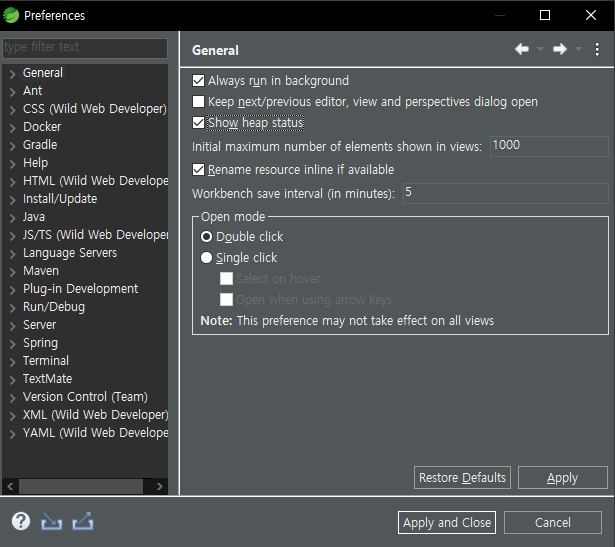This screenshot has width=615, height=547.
Task: Expand the Run/Debug tree node
Action: pos(13,308)
